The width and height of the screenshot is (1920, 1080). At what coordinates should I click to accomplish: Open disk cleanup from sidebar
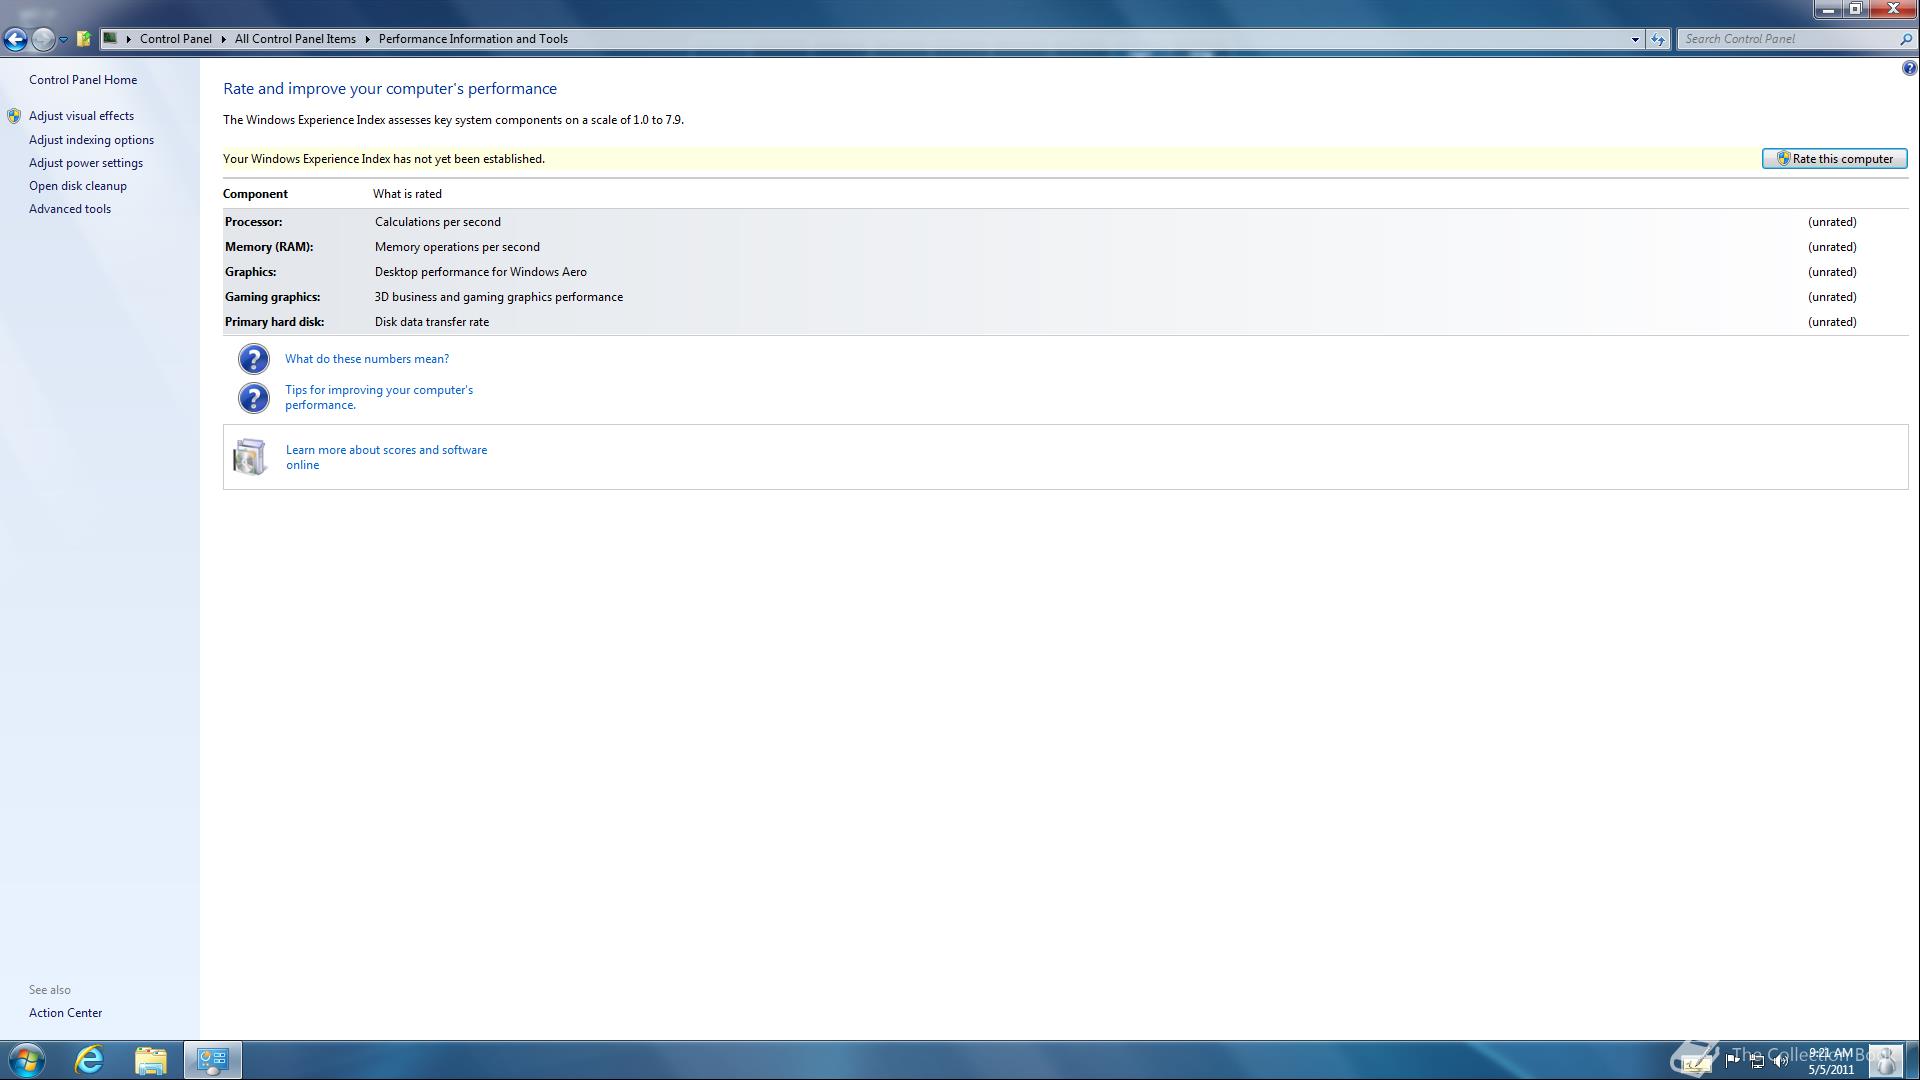click(x=78, y=186)
